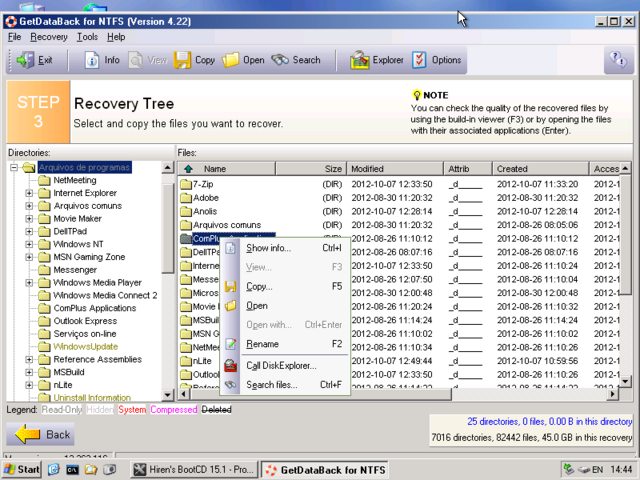Expand the MSBuild tree node

29,372
